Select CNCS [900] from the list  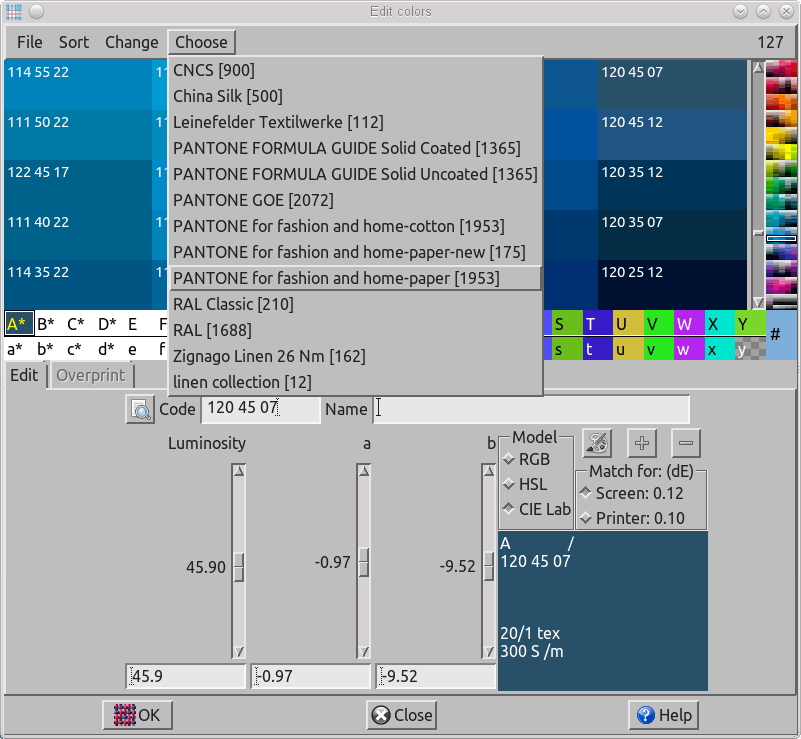355,70
